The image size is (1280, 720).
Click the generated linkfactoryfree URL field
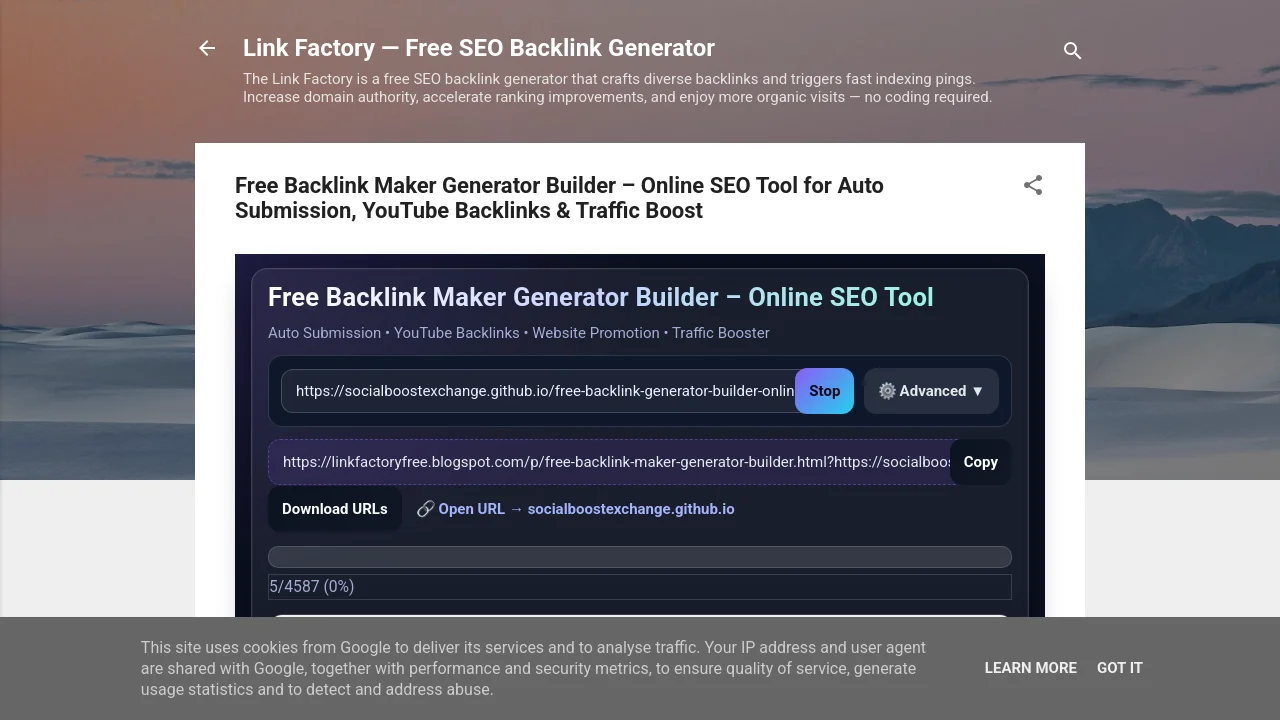(x=610, y=462)
